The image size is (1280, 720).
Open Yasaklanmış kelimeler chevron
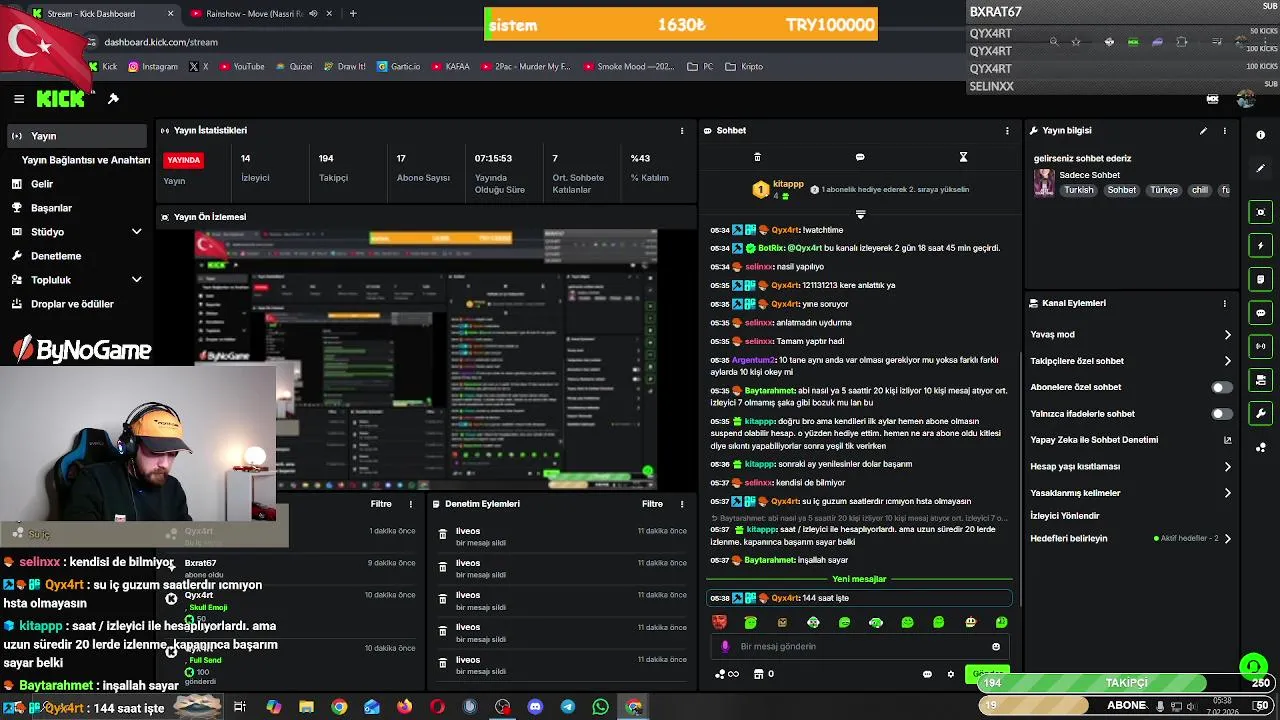point(1227,493)
